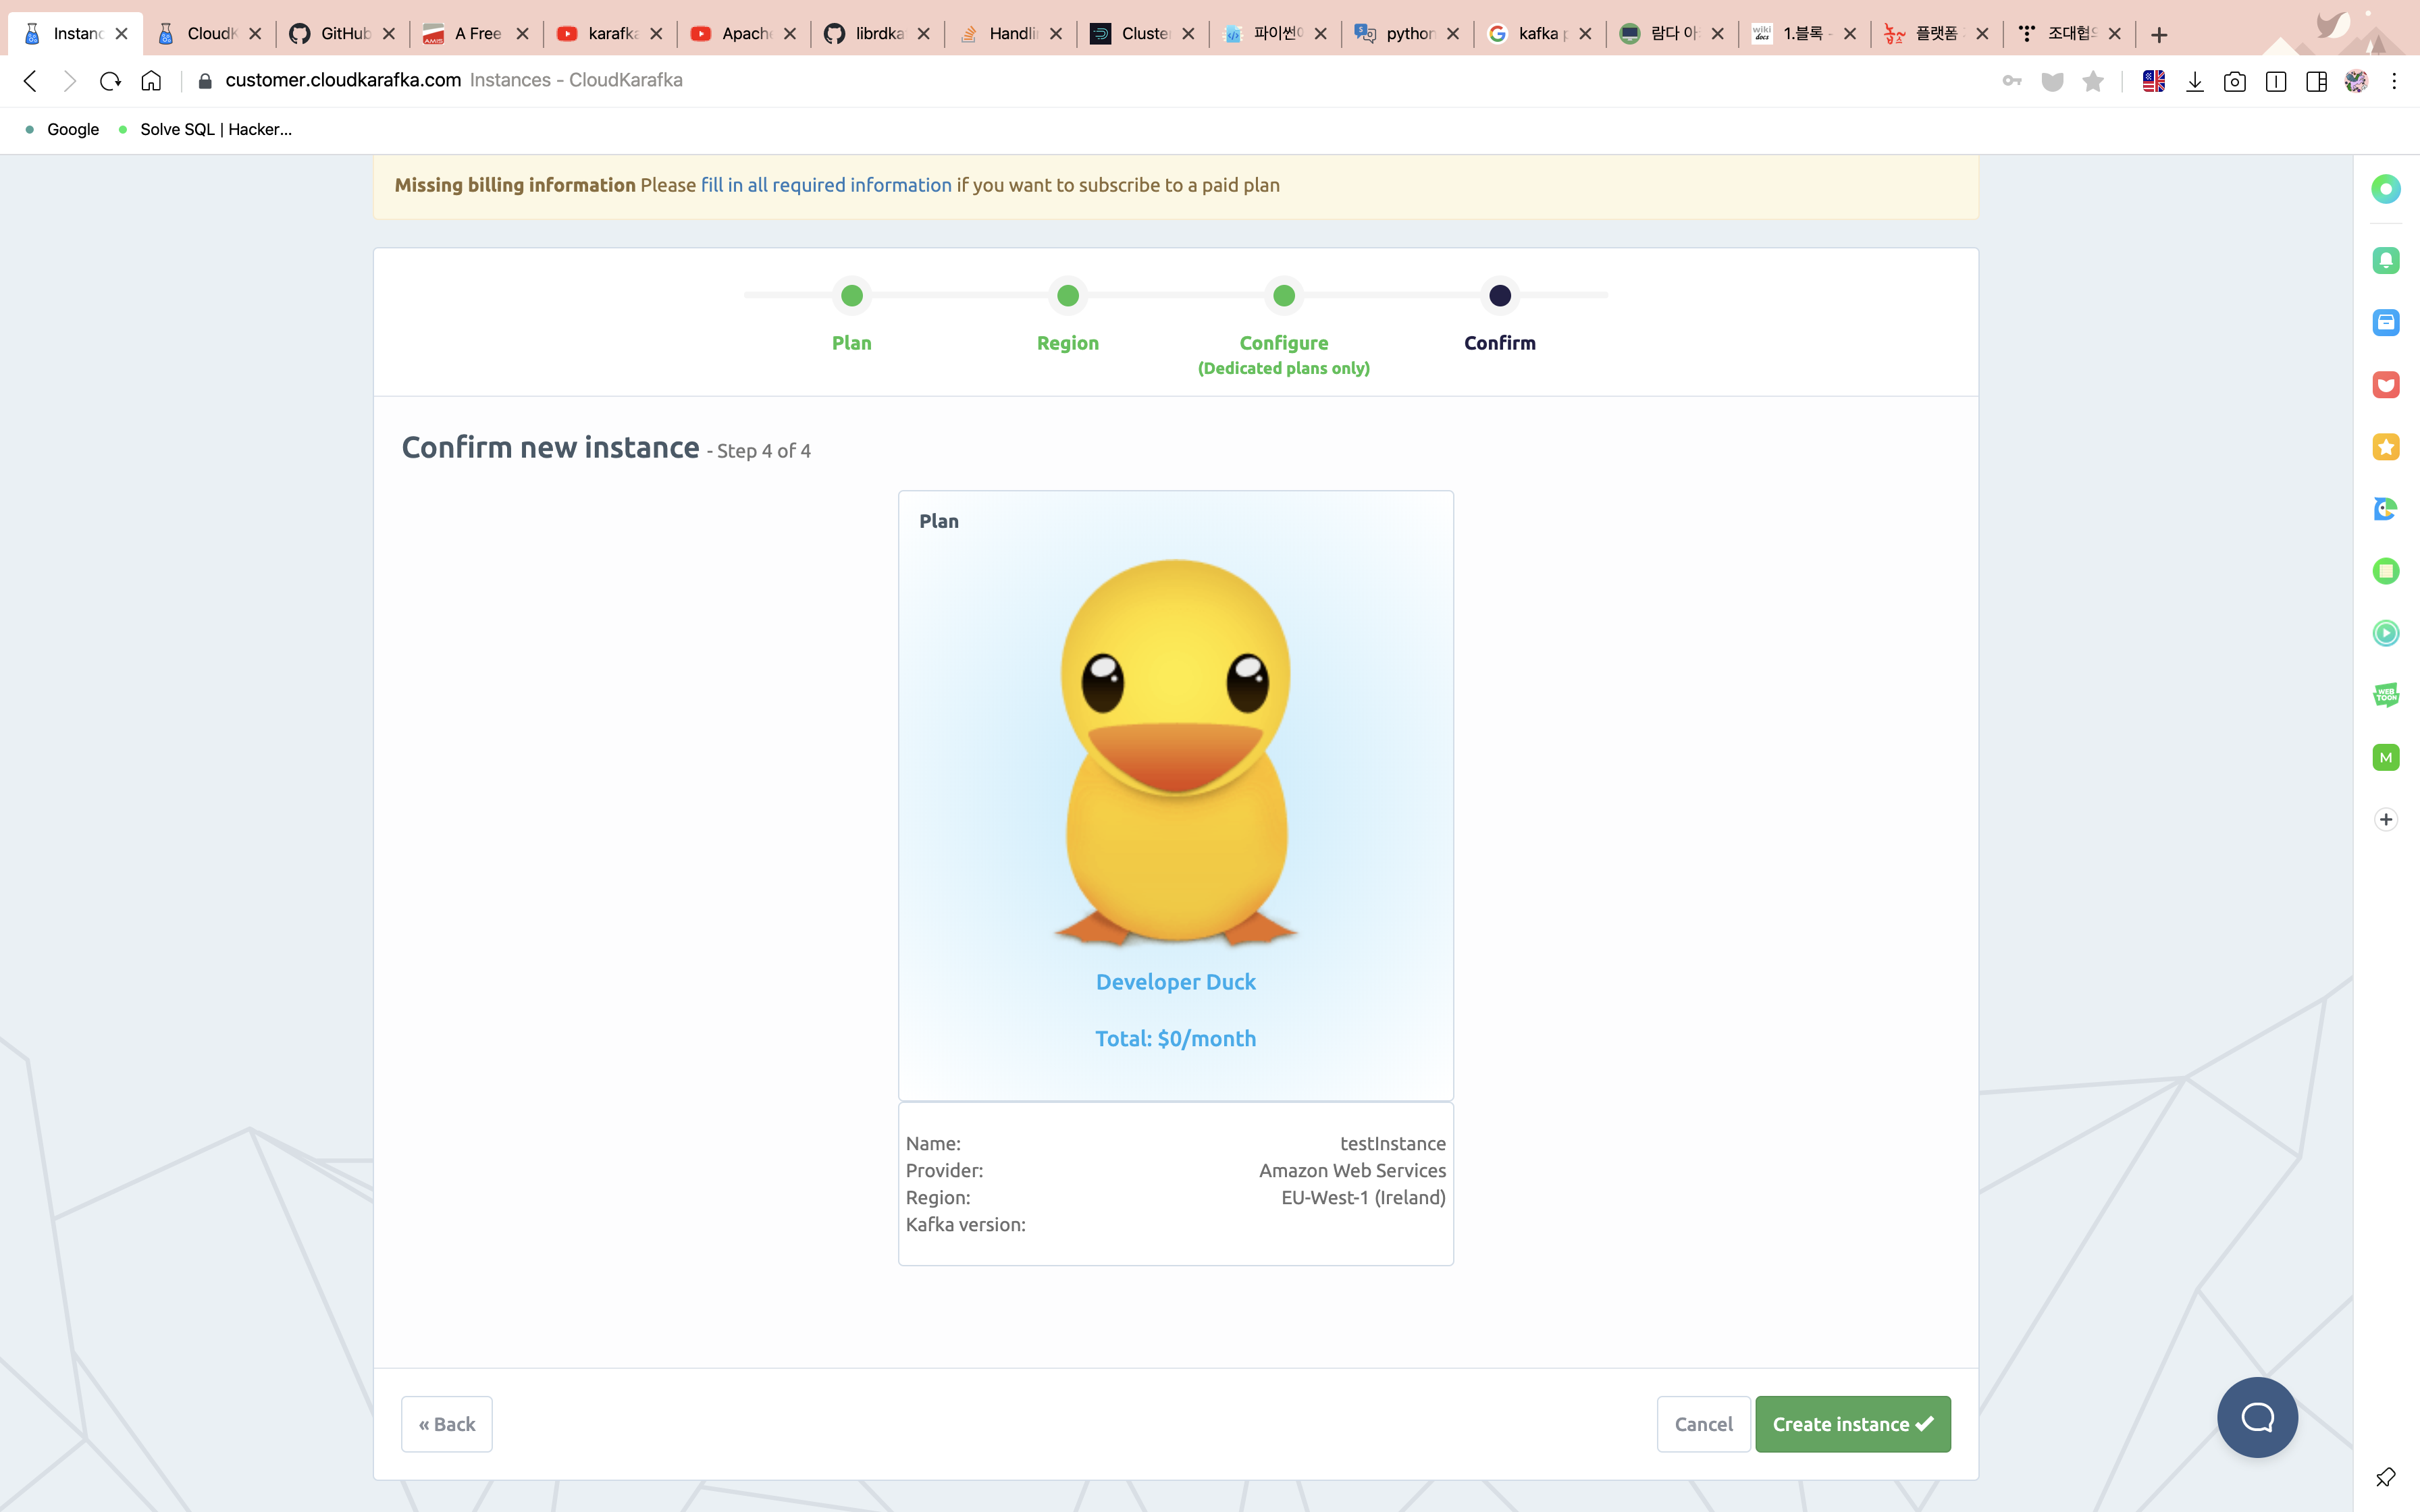
Task: Click the home icon in toolbar
Action: [x=151, y=81]
